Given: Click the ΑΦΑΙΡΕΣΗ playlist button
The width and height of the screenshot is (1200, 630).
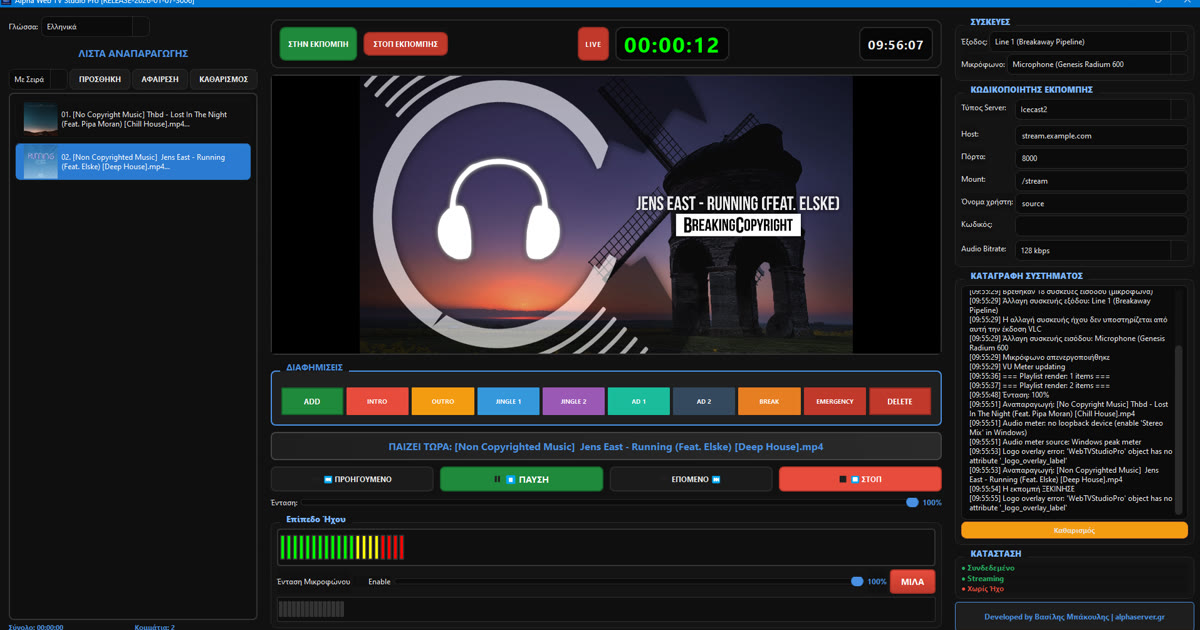Looking at the screenshot, I should (x=160, y=79).
